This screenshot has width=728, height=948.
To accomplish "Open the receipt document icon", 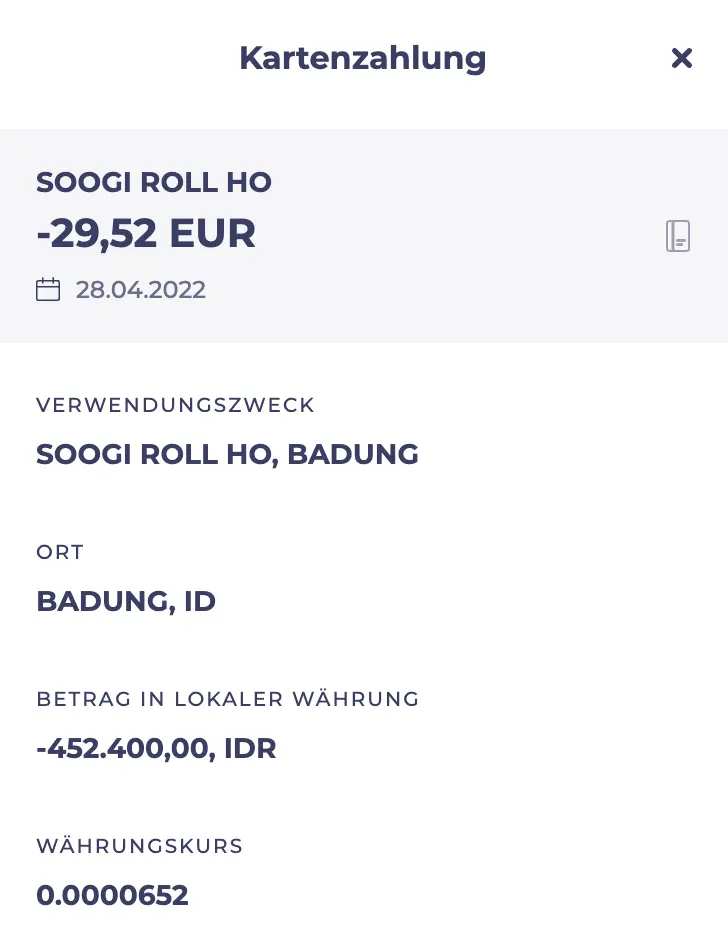I will coord(678,236).
